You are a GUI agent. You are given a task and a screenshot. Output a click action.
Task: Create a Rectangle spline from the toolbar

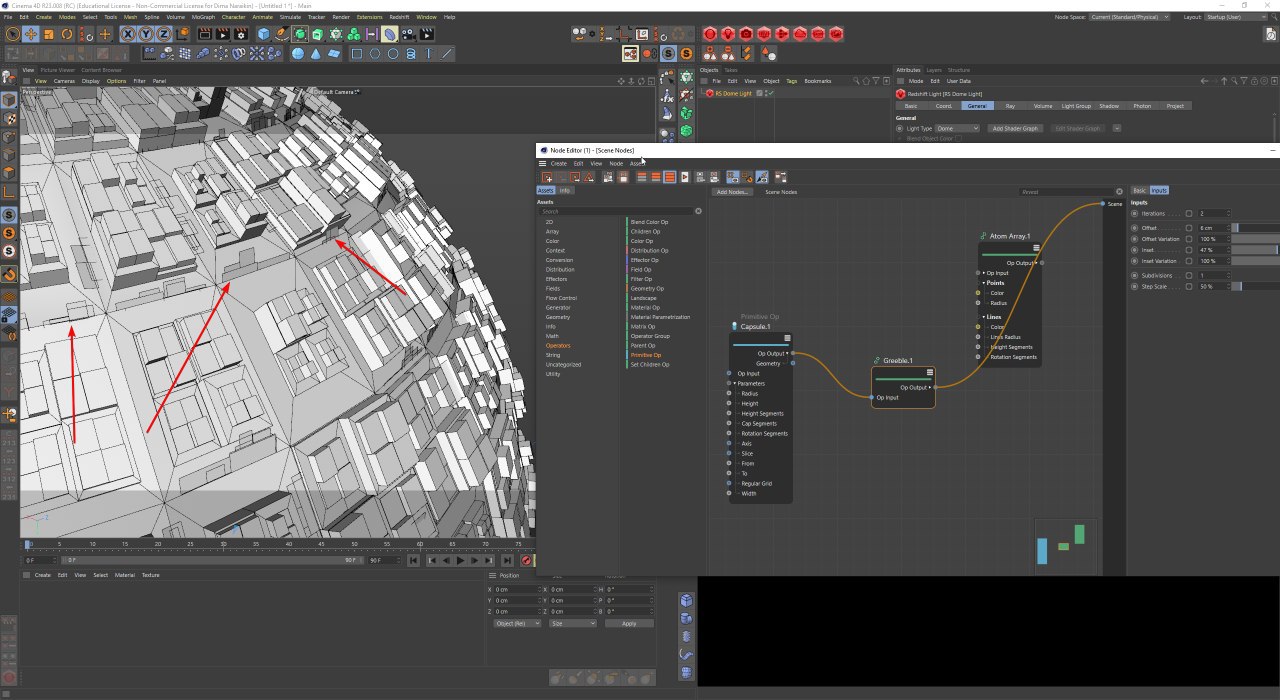coord(357,54)
